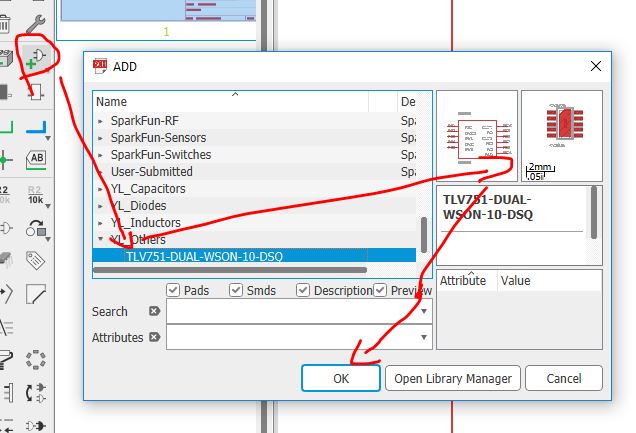636x433 pixels.
Task: Expand the SparkFun-Sensors library
Action: coord(100,138)
